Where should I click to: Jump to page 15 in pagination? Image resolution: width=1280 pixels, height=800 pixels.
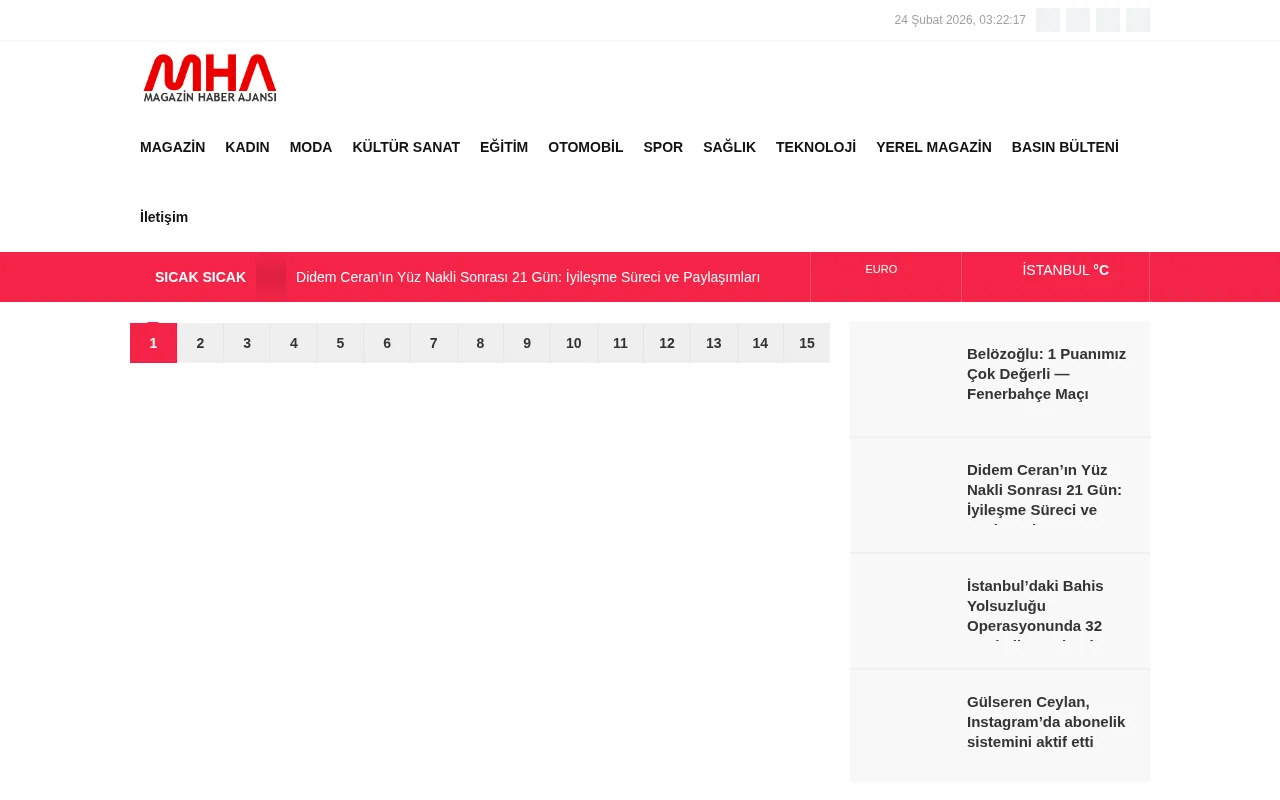806,343
